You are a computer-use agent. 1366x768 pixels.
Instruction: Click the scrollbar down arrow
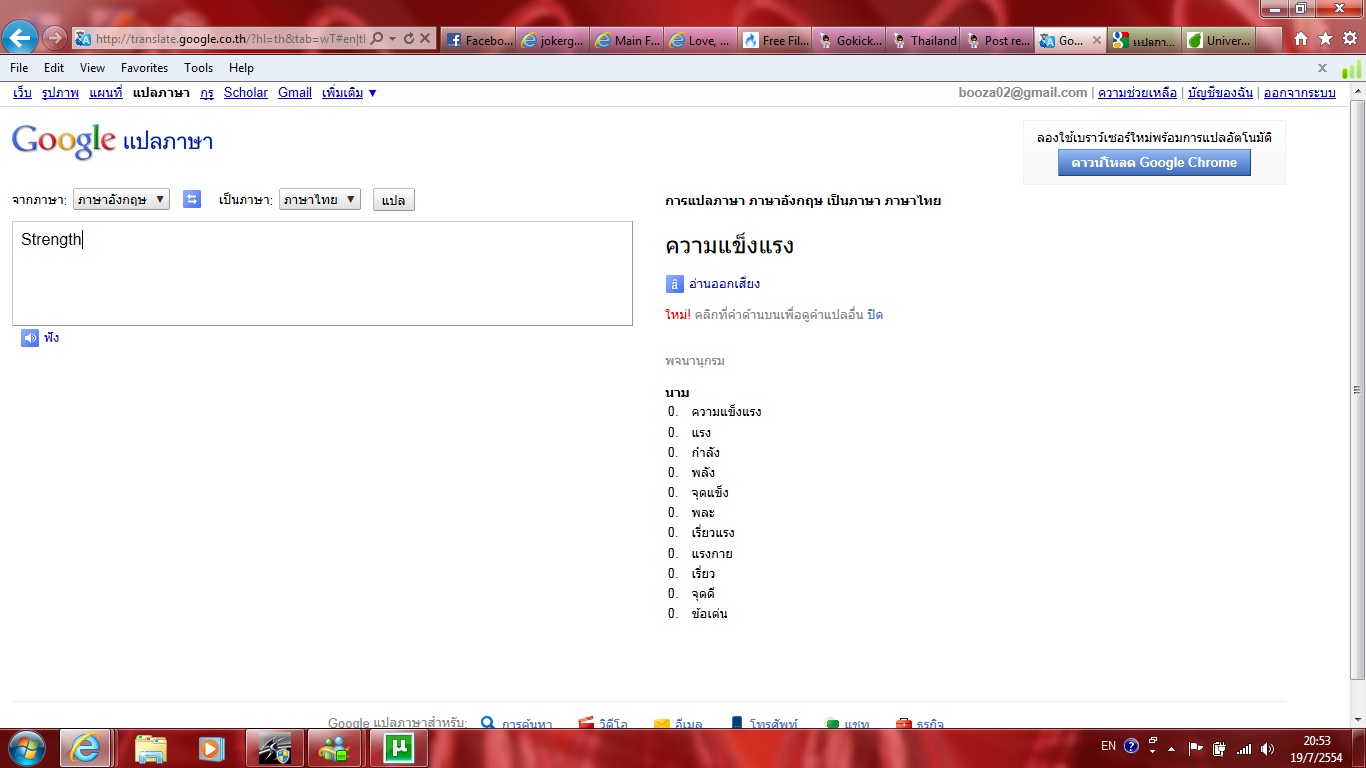tap(1357, 720)
